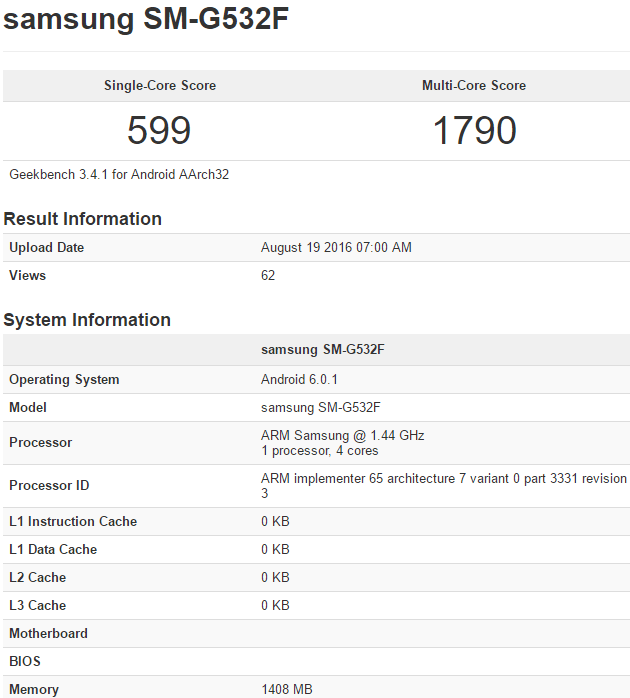The image size is (630, 698).
Task: Select the Multi-Core Score header
Action: 474,86
